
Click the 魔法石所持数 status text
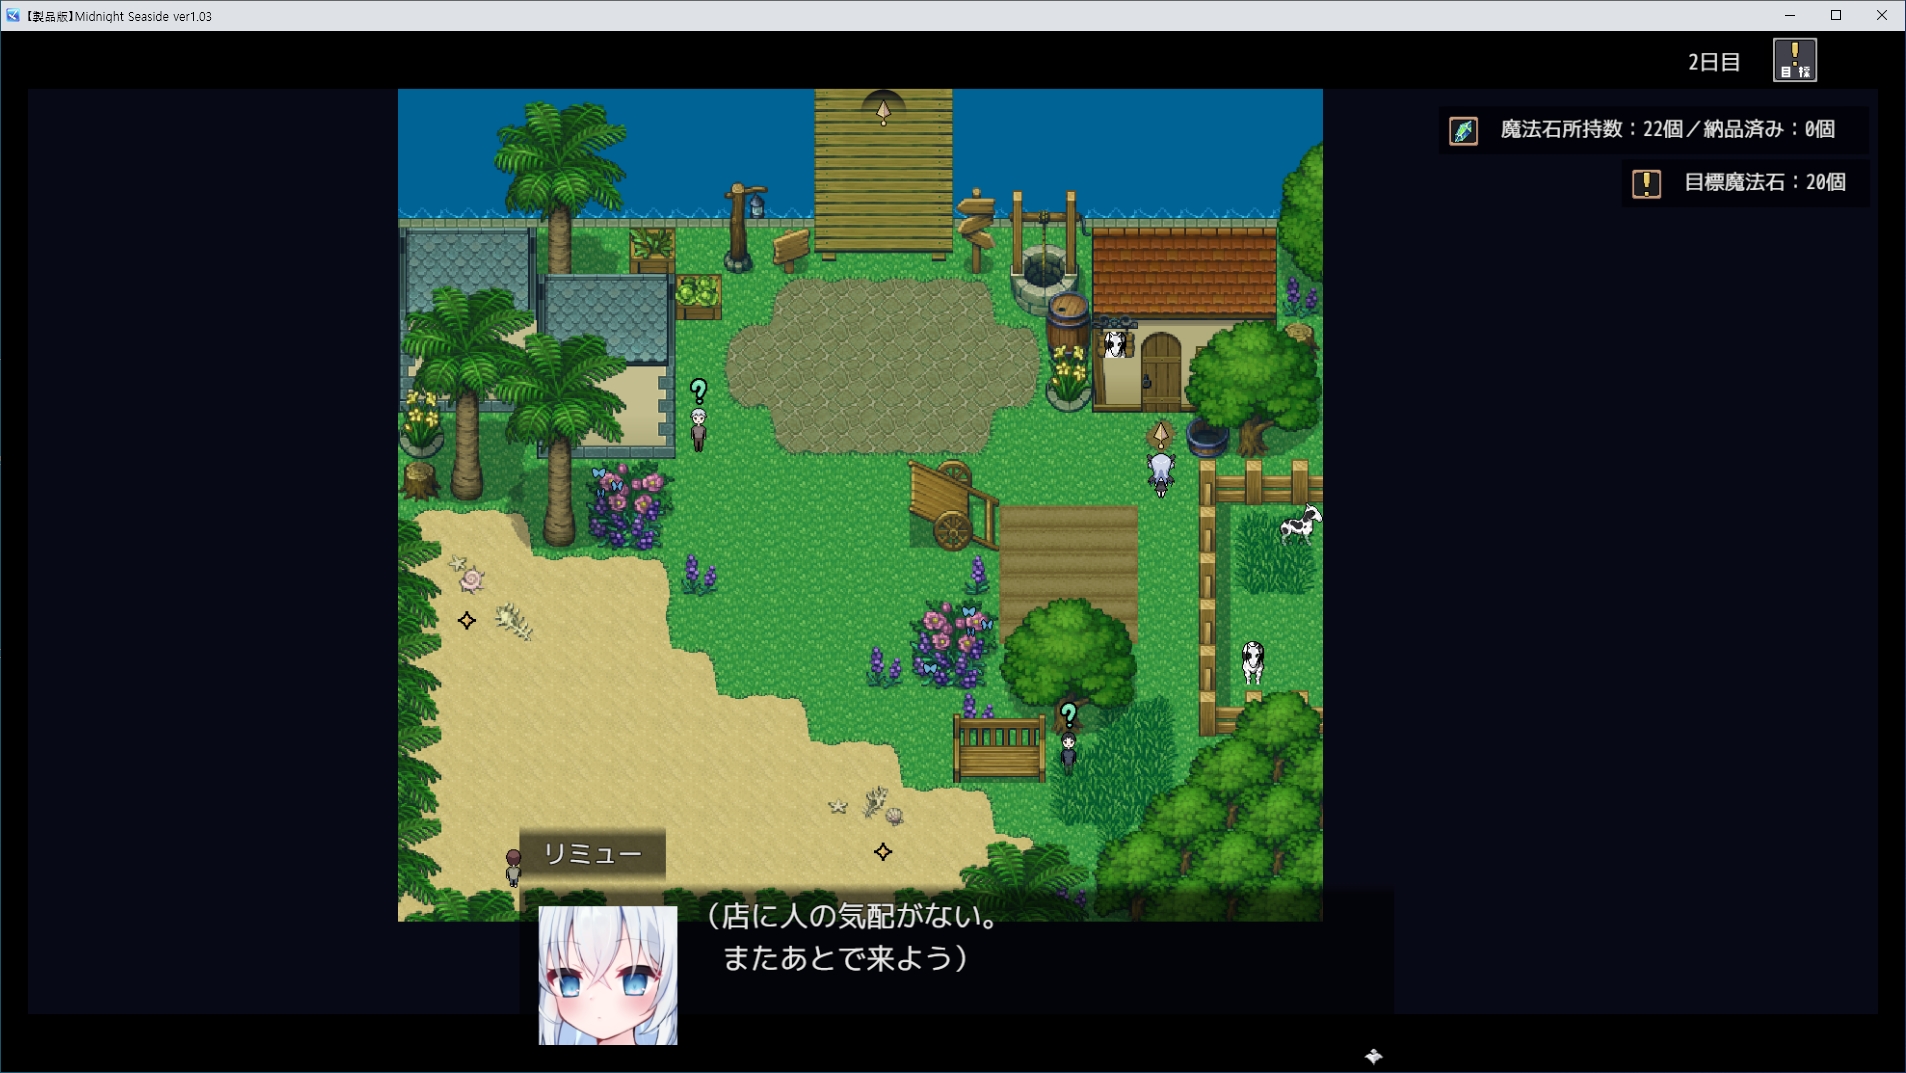(x=1667, y=130)
